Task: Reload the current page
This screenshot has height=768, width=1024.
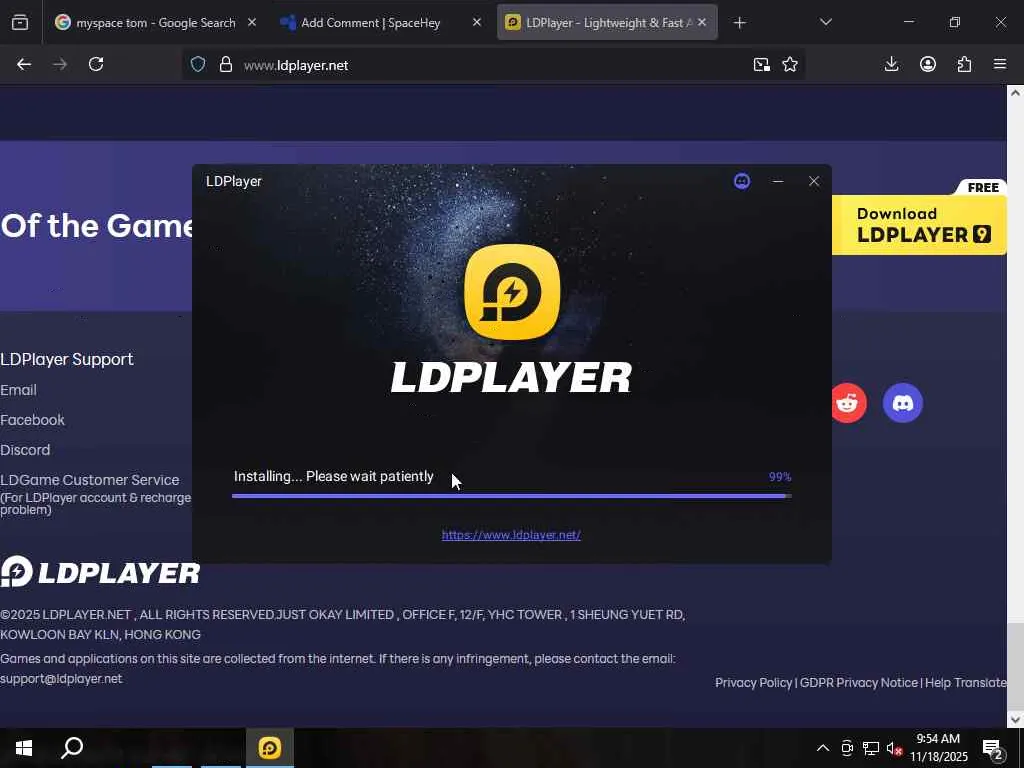Action: tap(96, 64)
